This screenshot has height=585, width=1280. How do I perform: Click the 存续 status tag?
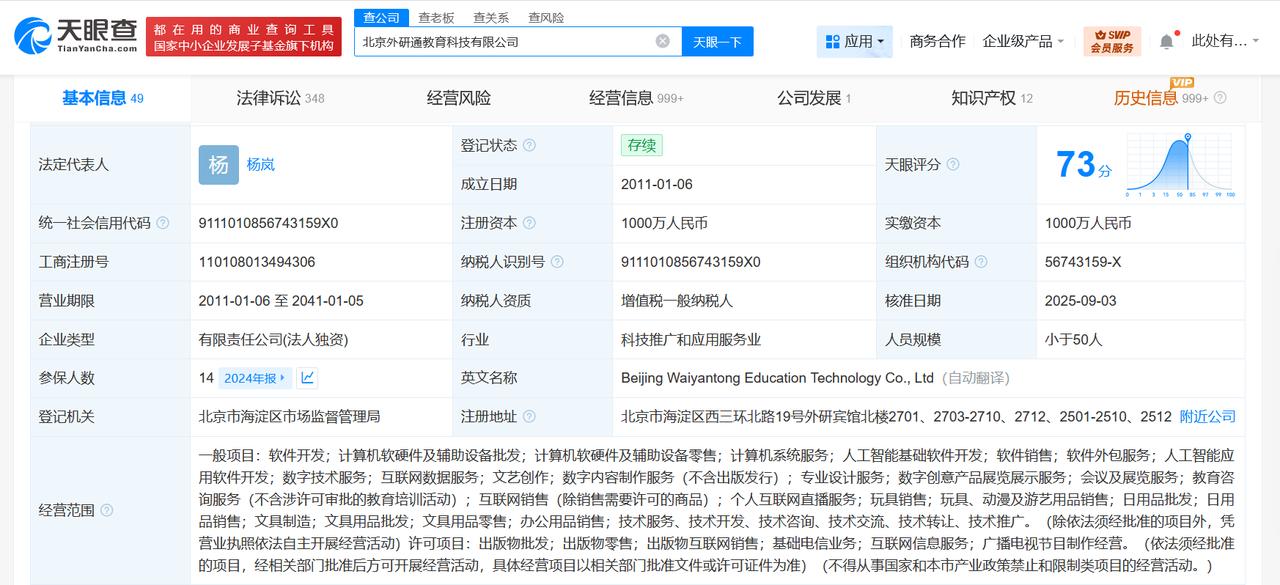tap(641, 145)
